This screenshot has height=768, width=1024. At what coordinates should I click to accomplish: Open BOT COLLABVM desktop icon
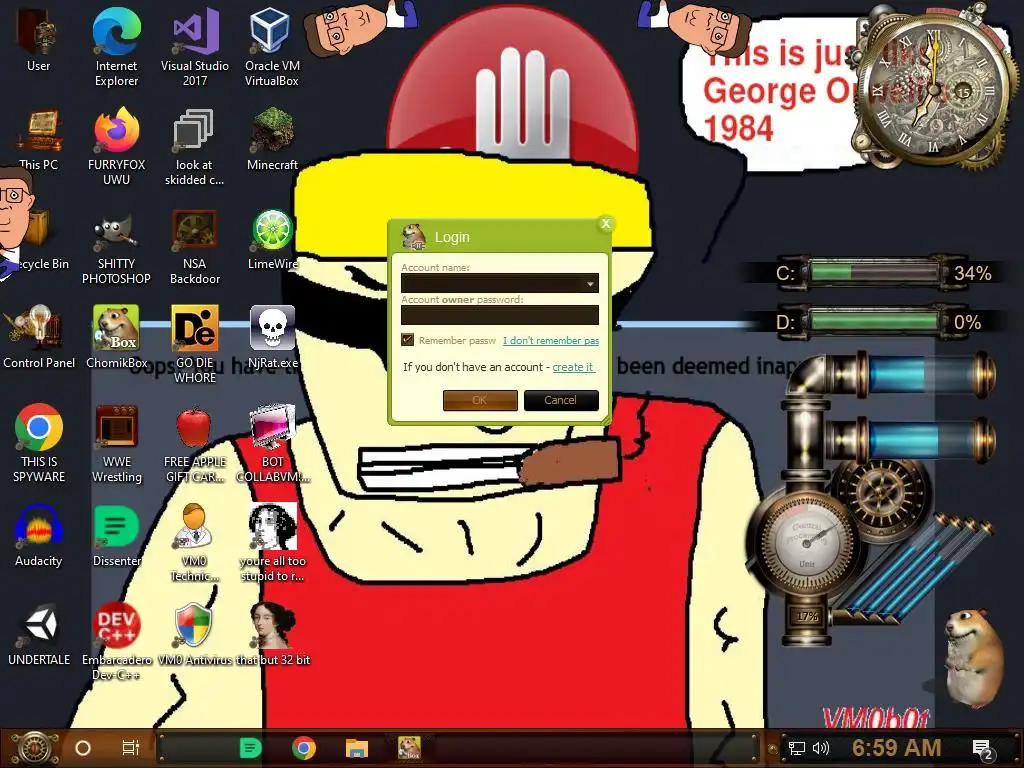(272, 443)
